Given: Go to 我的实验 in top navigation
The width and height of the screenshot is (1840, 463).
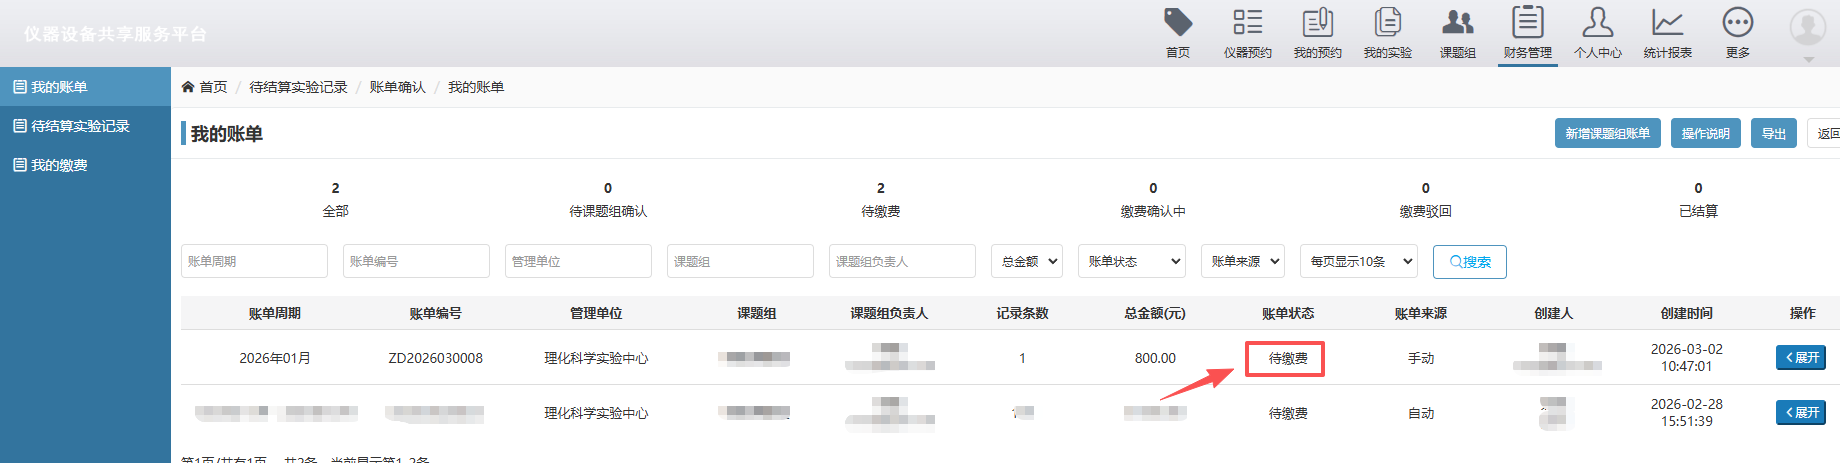Looking at the screenshot, I should coord(1387,24).
